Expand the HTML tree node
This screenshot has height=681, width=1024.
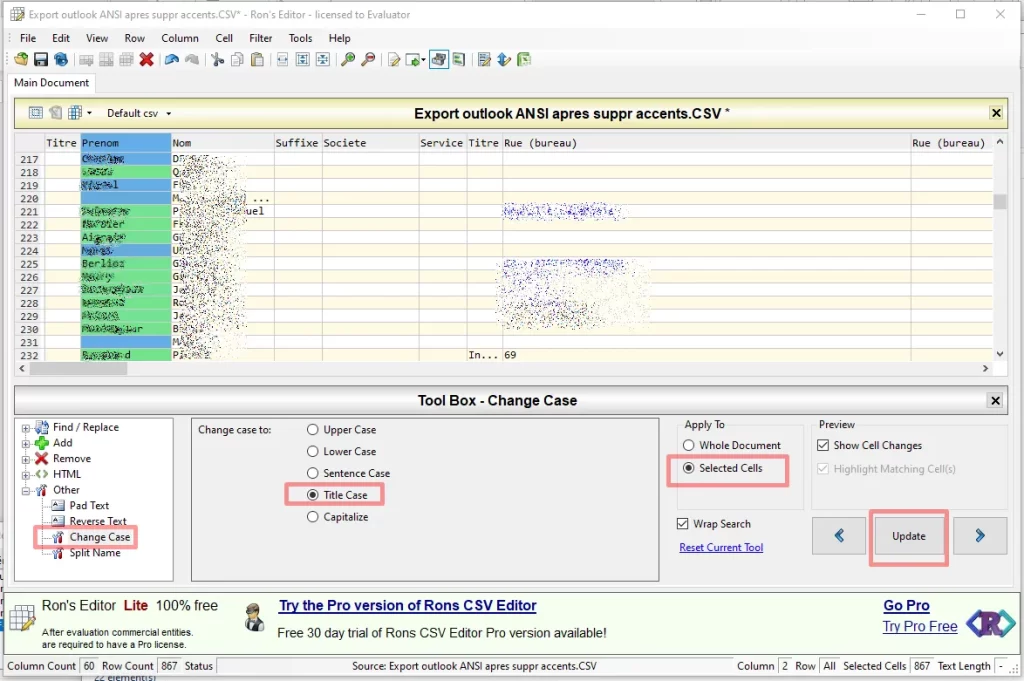(x=25, y=475)
